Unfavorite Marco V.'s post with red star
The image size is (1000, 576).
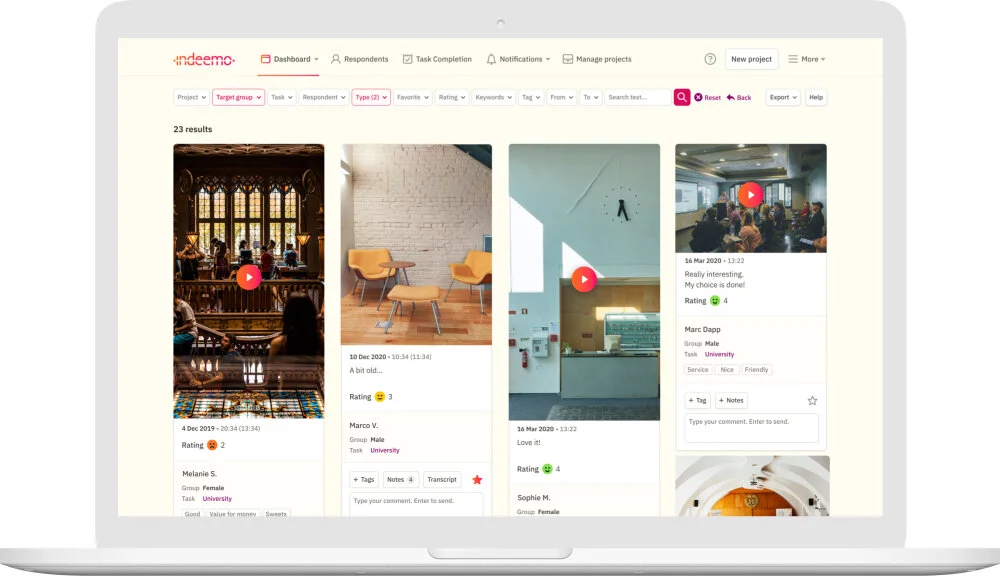point(477,480)
